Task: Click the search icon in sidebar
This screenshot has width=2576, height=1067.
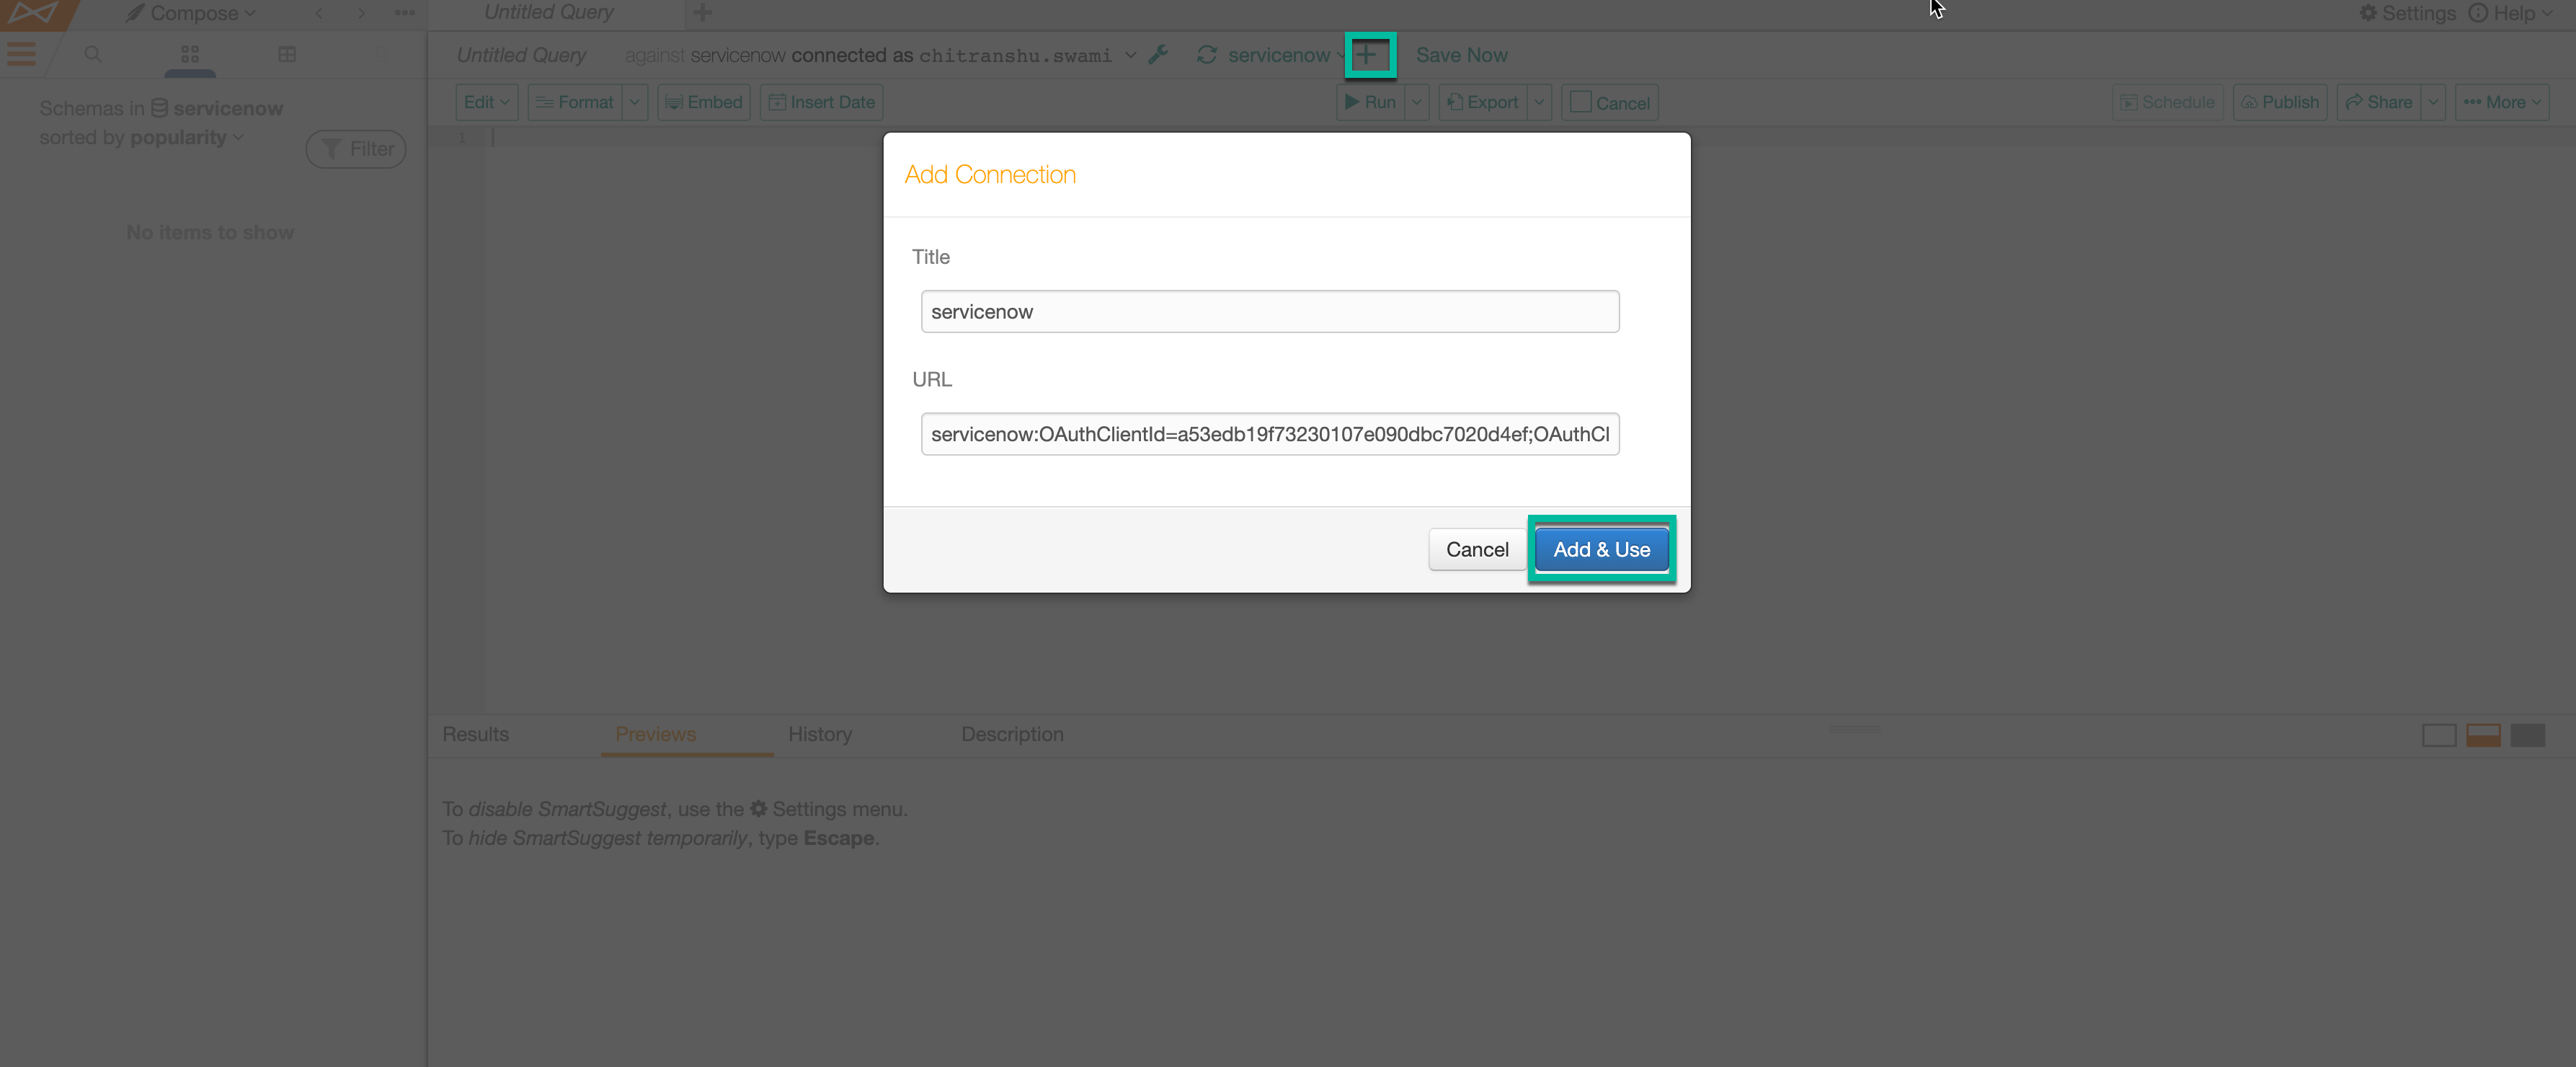Action: (x=93, y=54)
